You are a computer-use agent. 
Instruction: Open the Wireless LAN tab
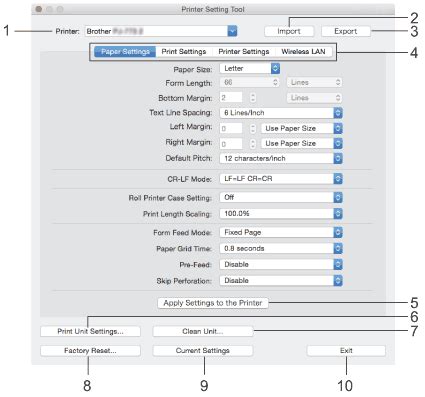[303, 52]
